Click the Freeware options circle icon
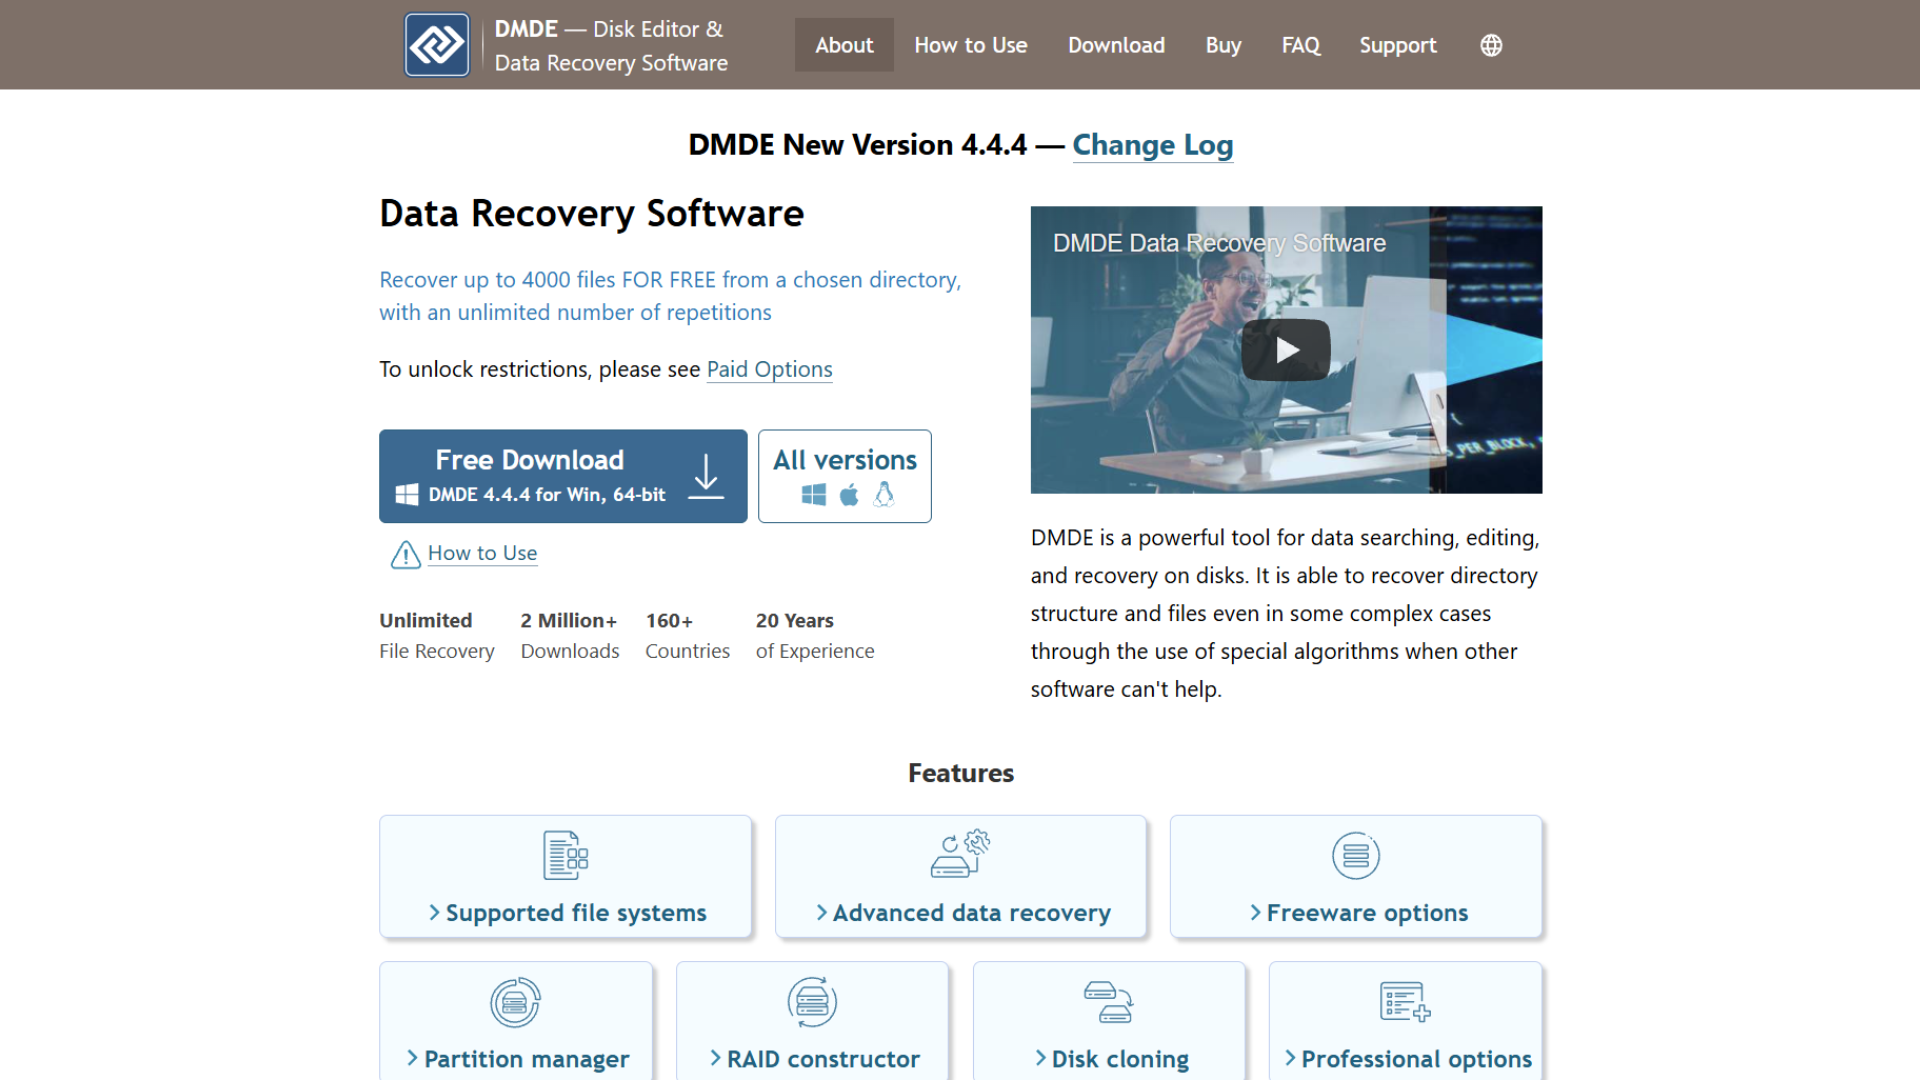1920x1080 pixels. tap(1356, 856)
